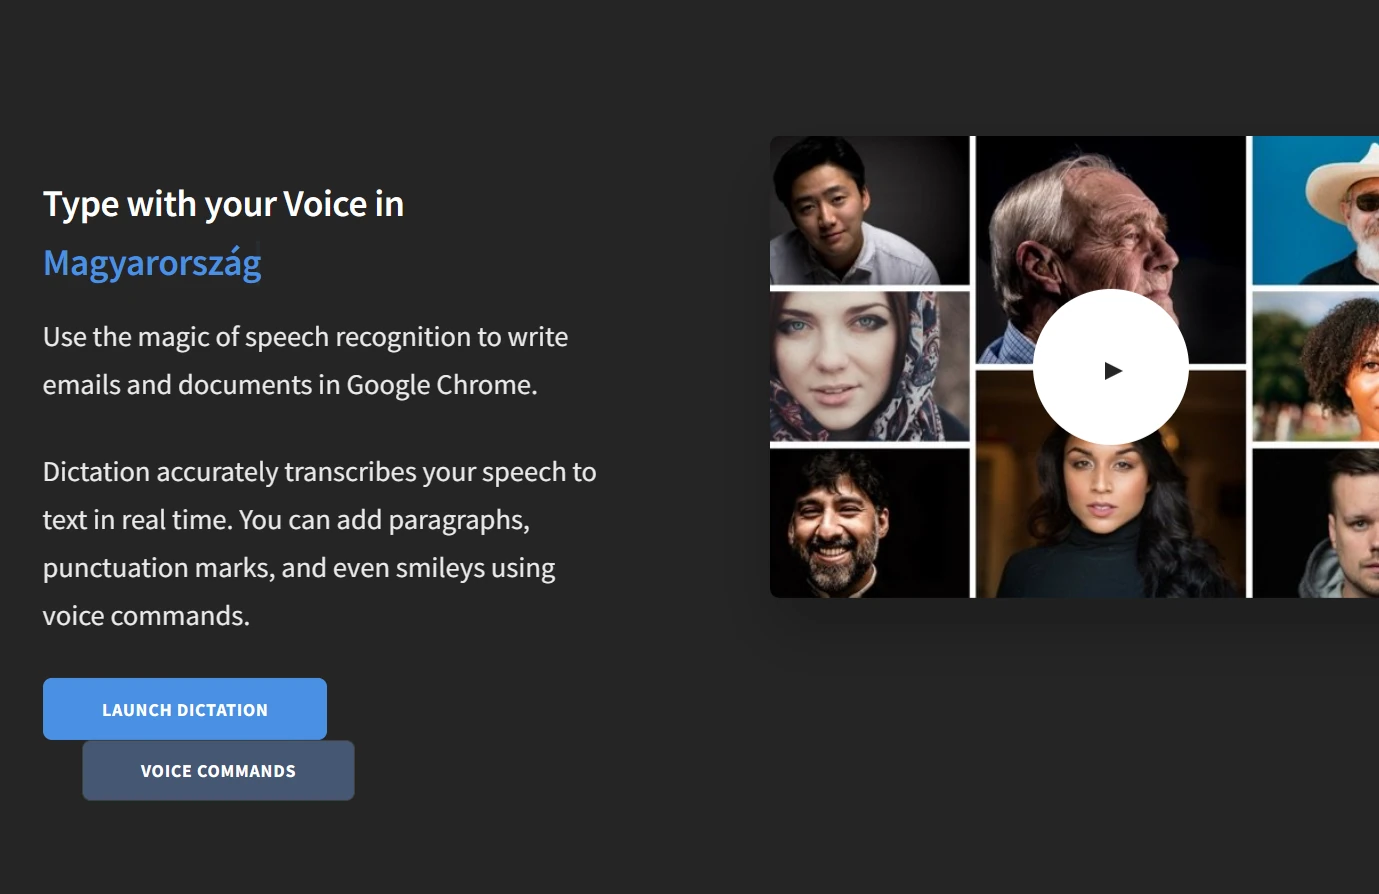This screenshot has height=894, width=1379.
Task: Open the Voice Commands button
Action: (x=218, y=770)
